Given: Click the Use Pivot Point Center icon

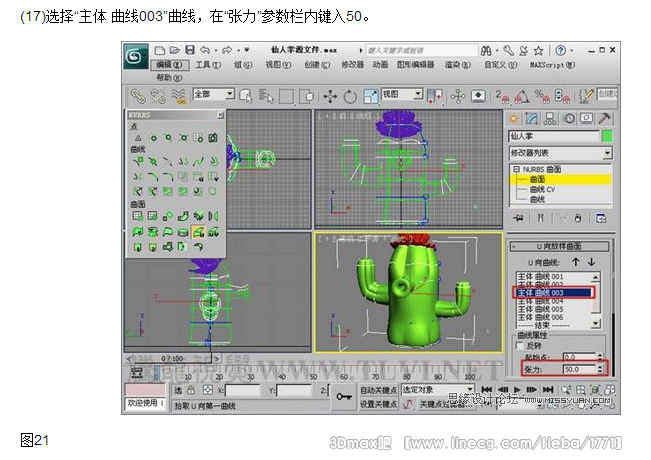Looking at the screenshot, I should (x=434, y=96).
